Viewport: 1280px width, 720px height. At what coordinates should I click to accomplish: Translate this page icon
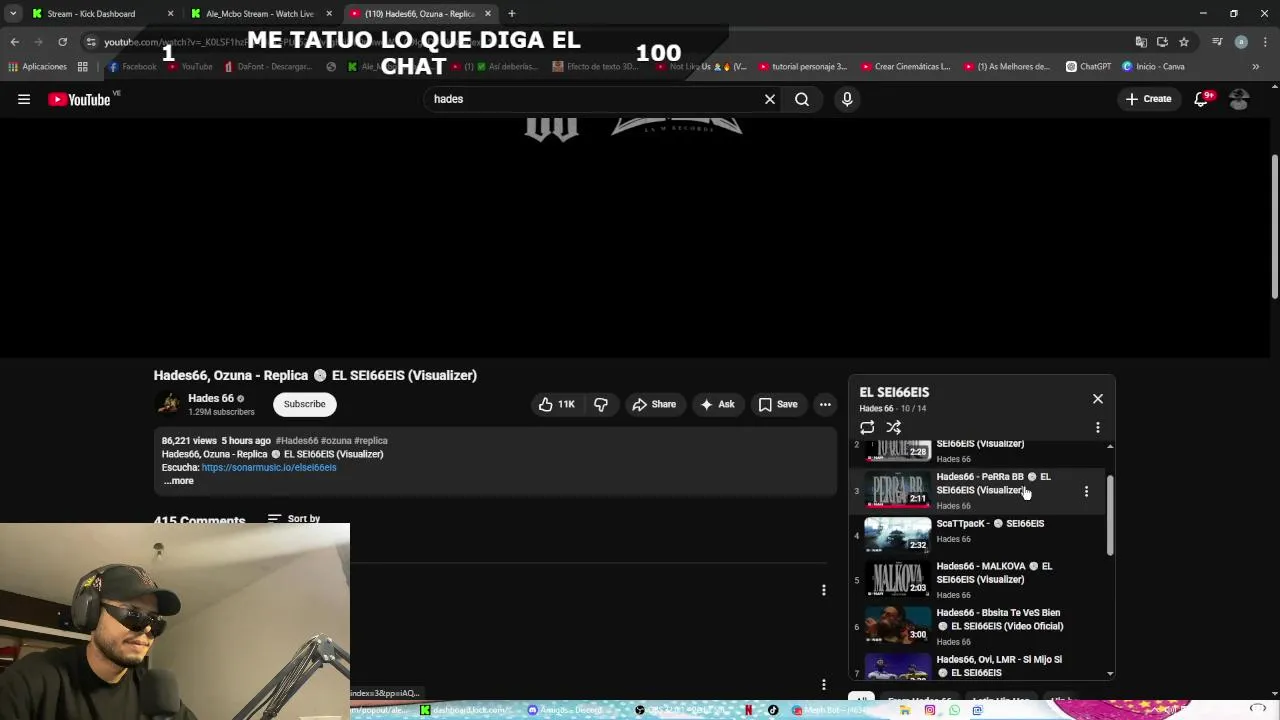1141,42
